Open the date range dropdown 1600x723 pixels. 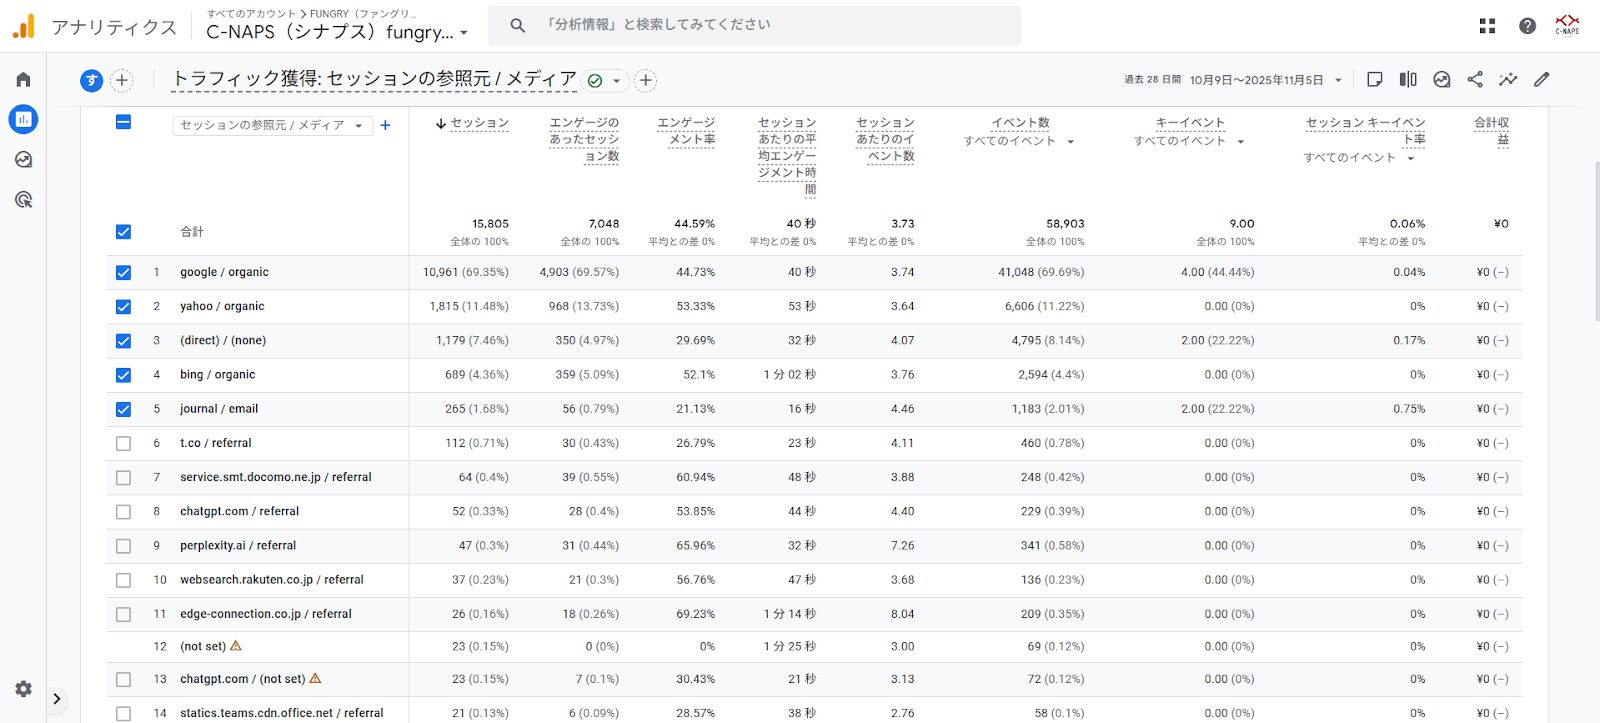(x=1338, y=80)
